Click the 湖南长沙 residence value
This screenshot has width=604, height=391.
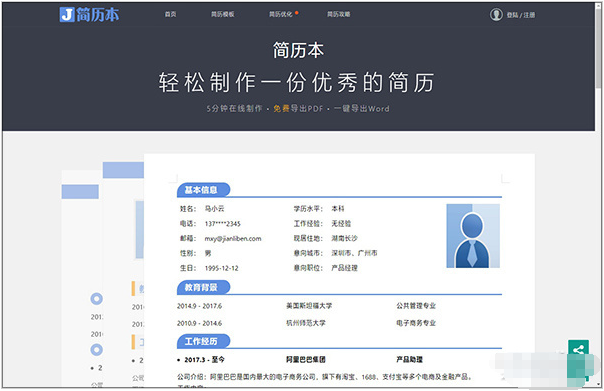(x=344, y=238)
